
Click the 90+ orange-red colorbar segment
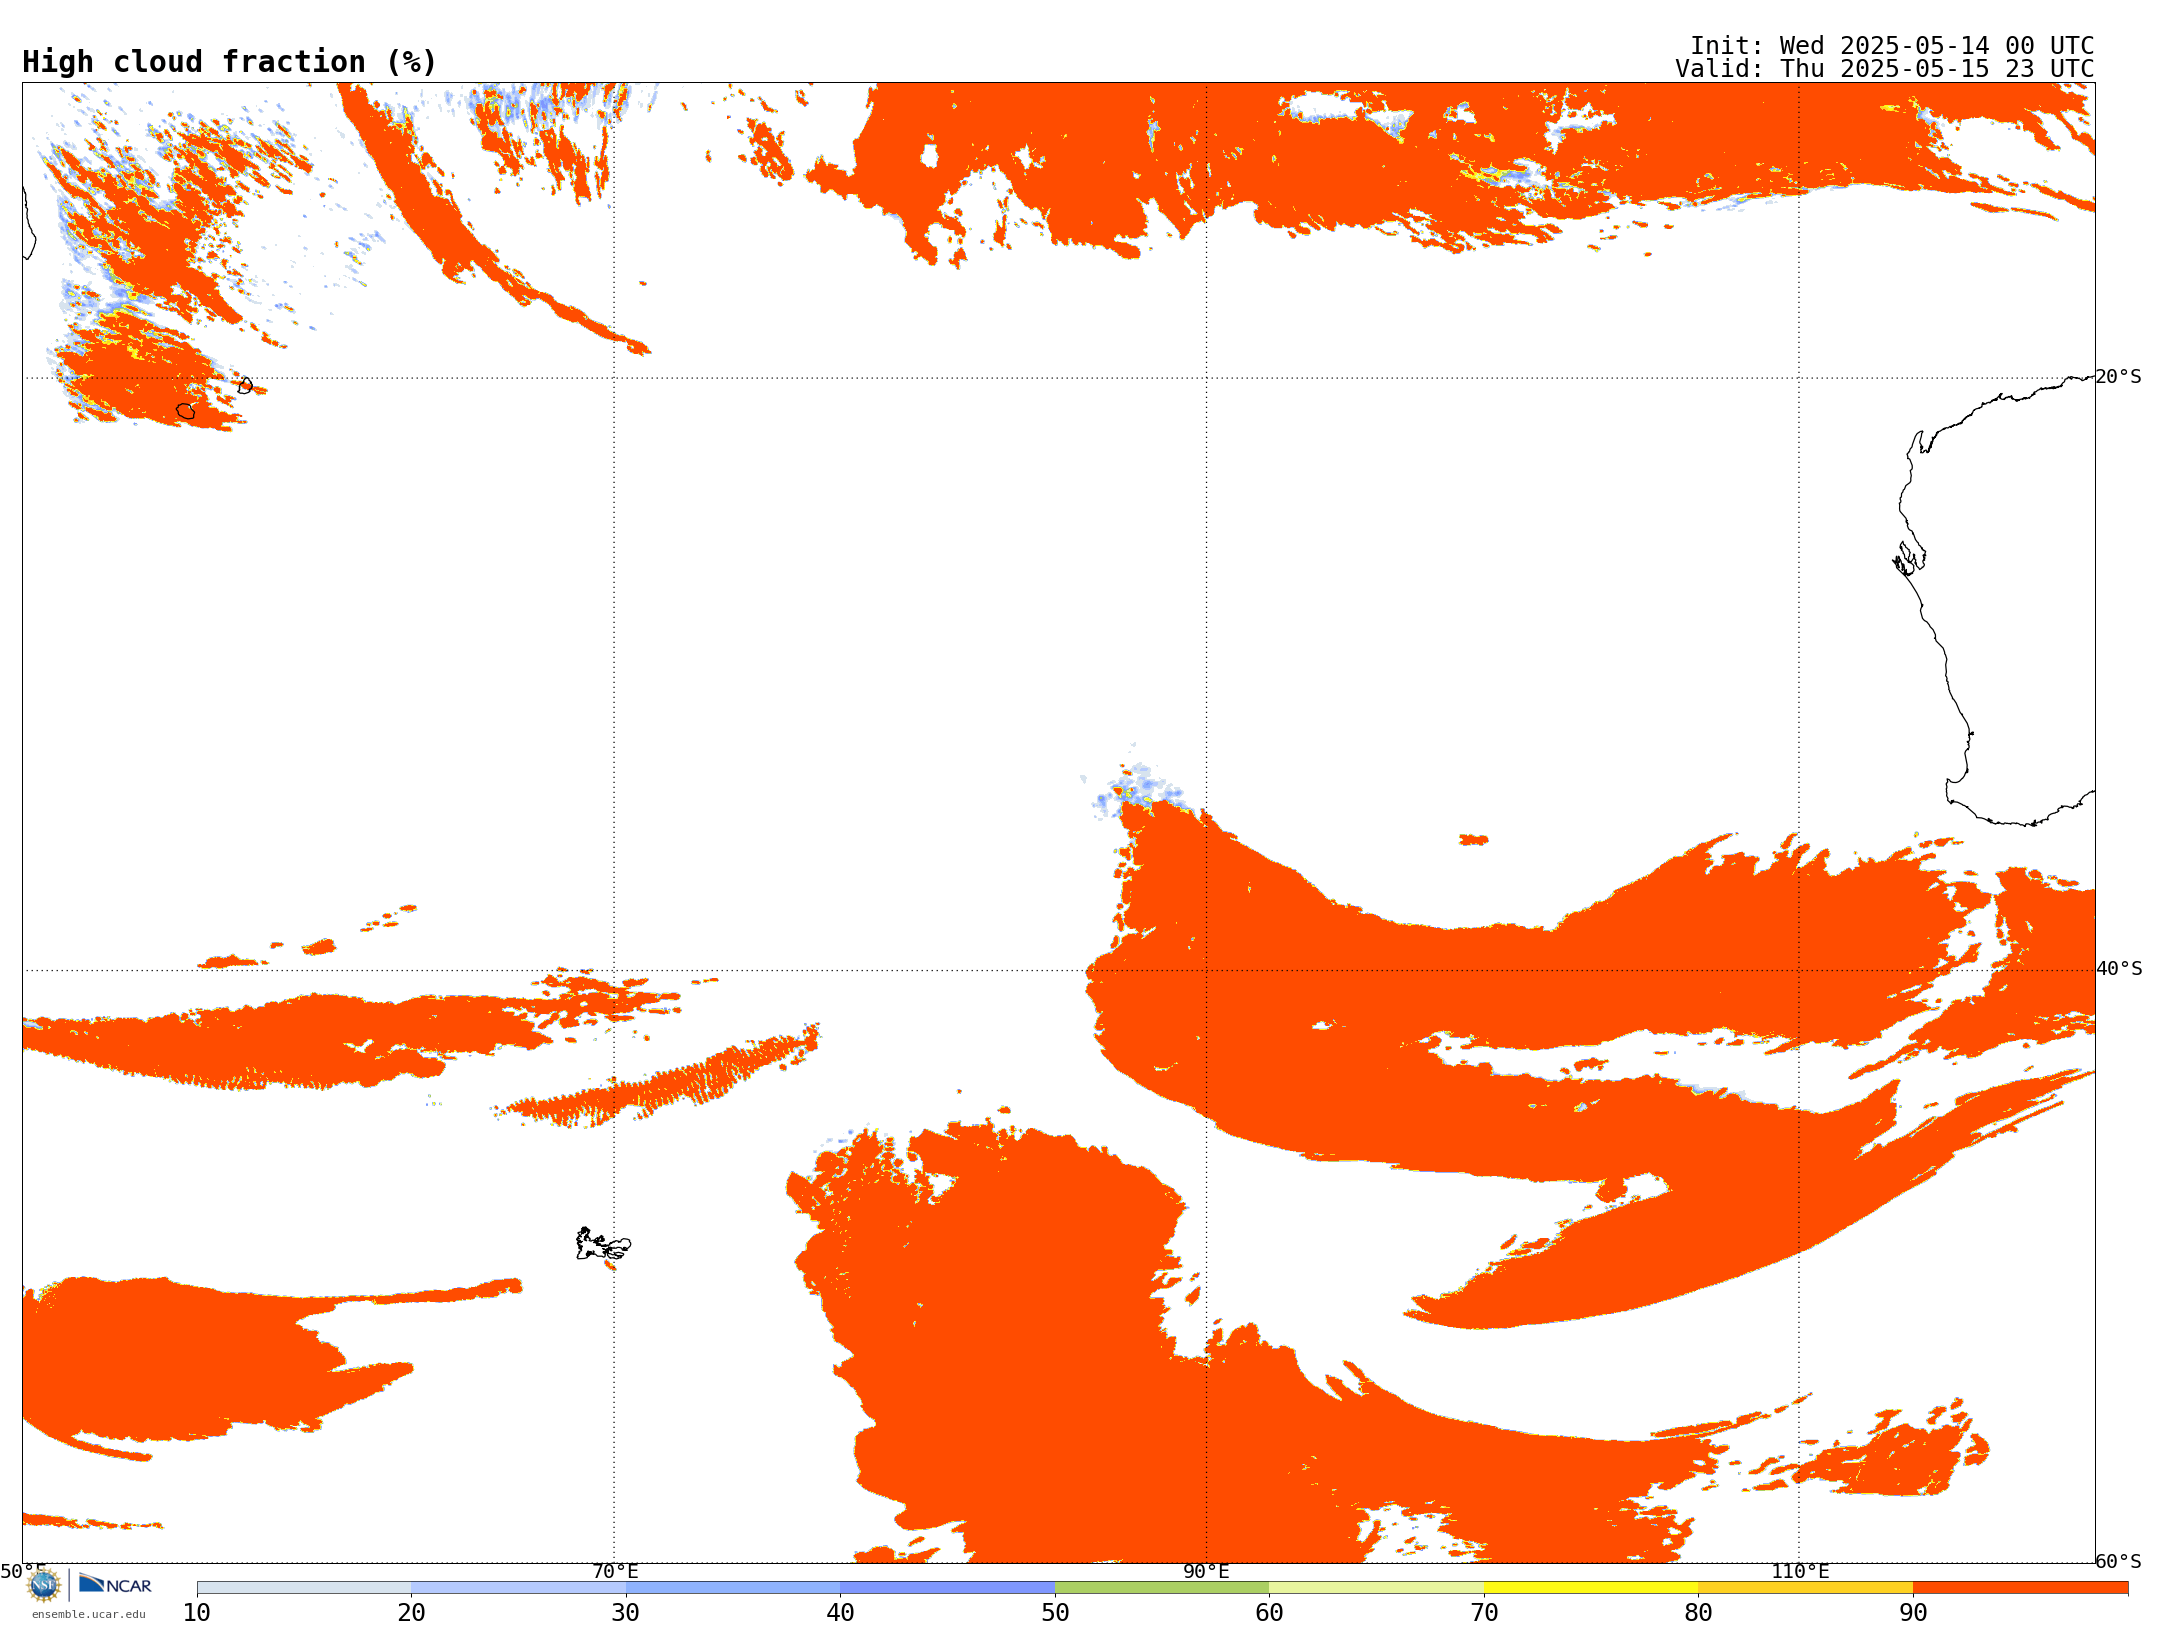pyautogui.click(x=2020, y=1588)
